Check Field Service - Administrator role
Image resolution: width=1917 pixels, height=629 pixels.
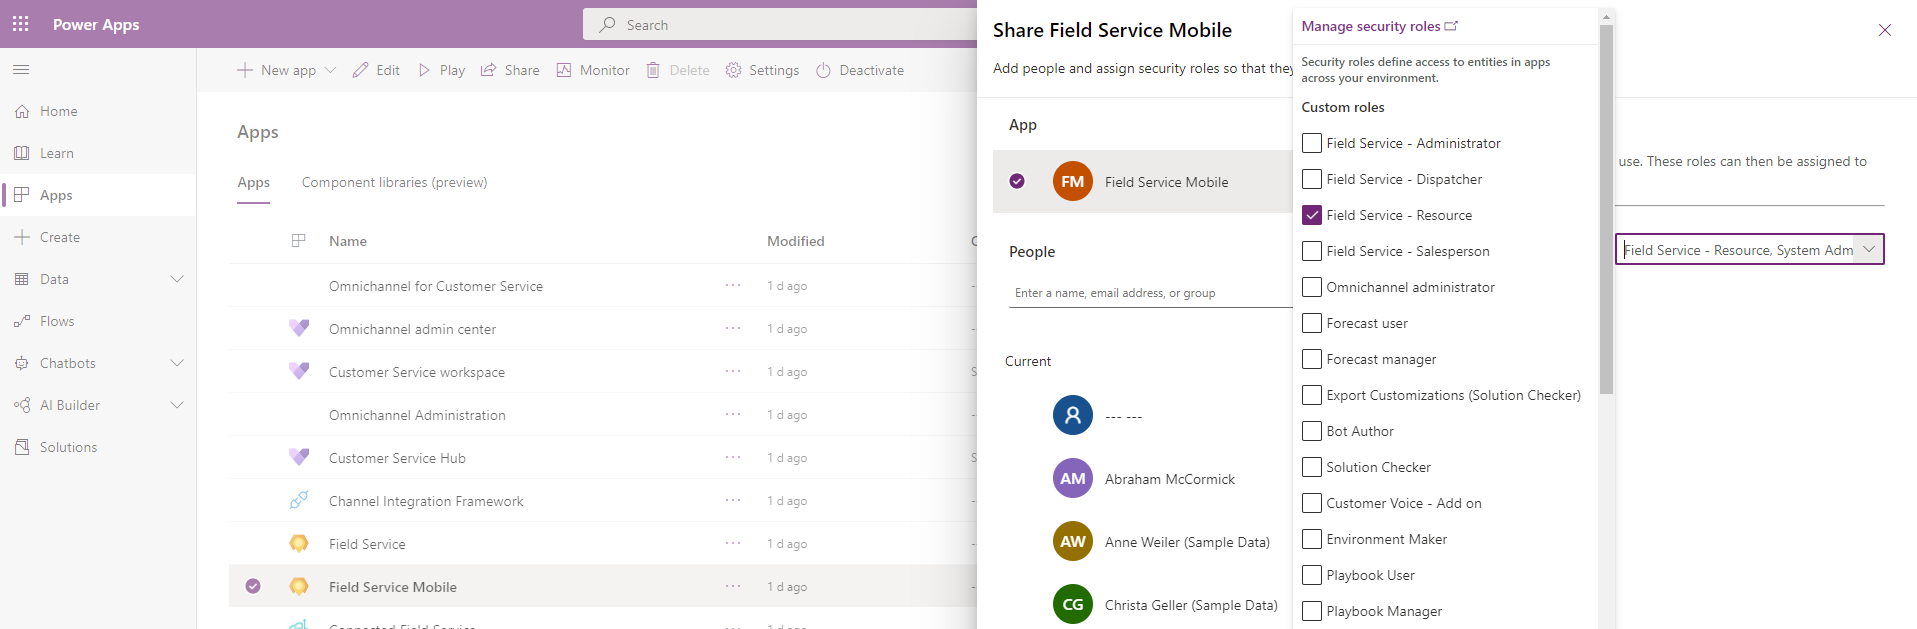pyautogui.click(x=1312, y=143)
